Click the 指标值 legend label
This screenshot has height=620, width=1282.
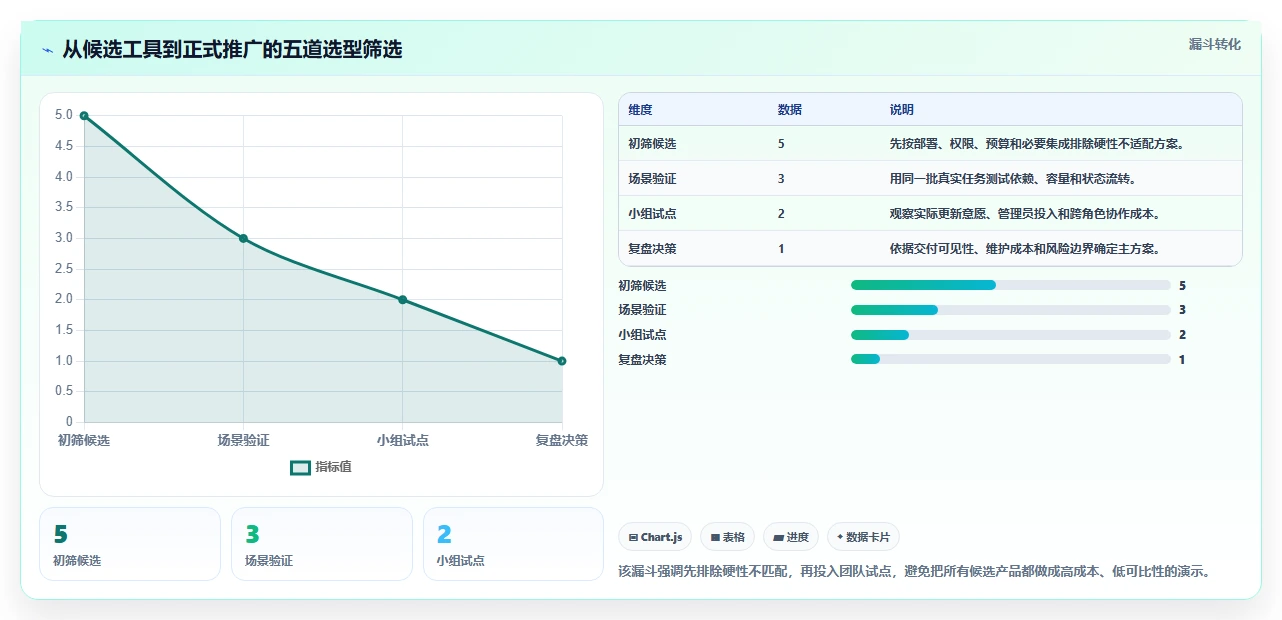334,467
